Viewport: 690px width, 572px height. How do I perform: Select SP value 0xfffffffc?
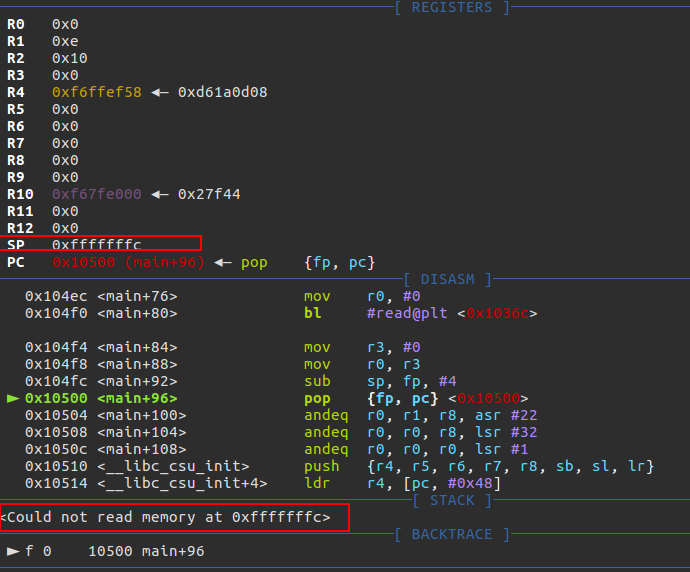coord(97,245)
